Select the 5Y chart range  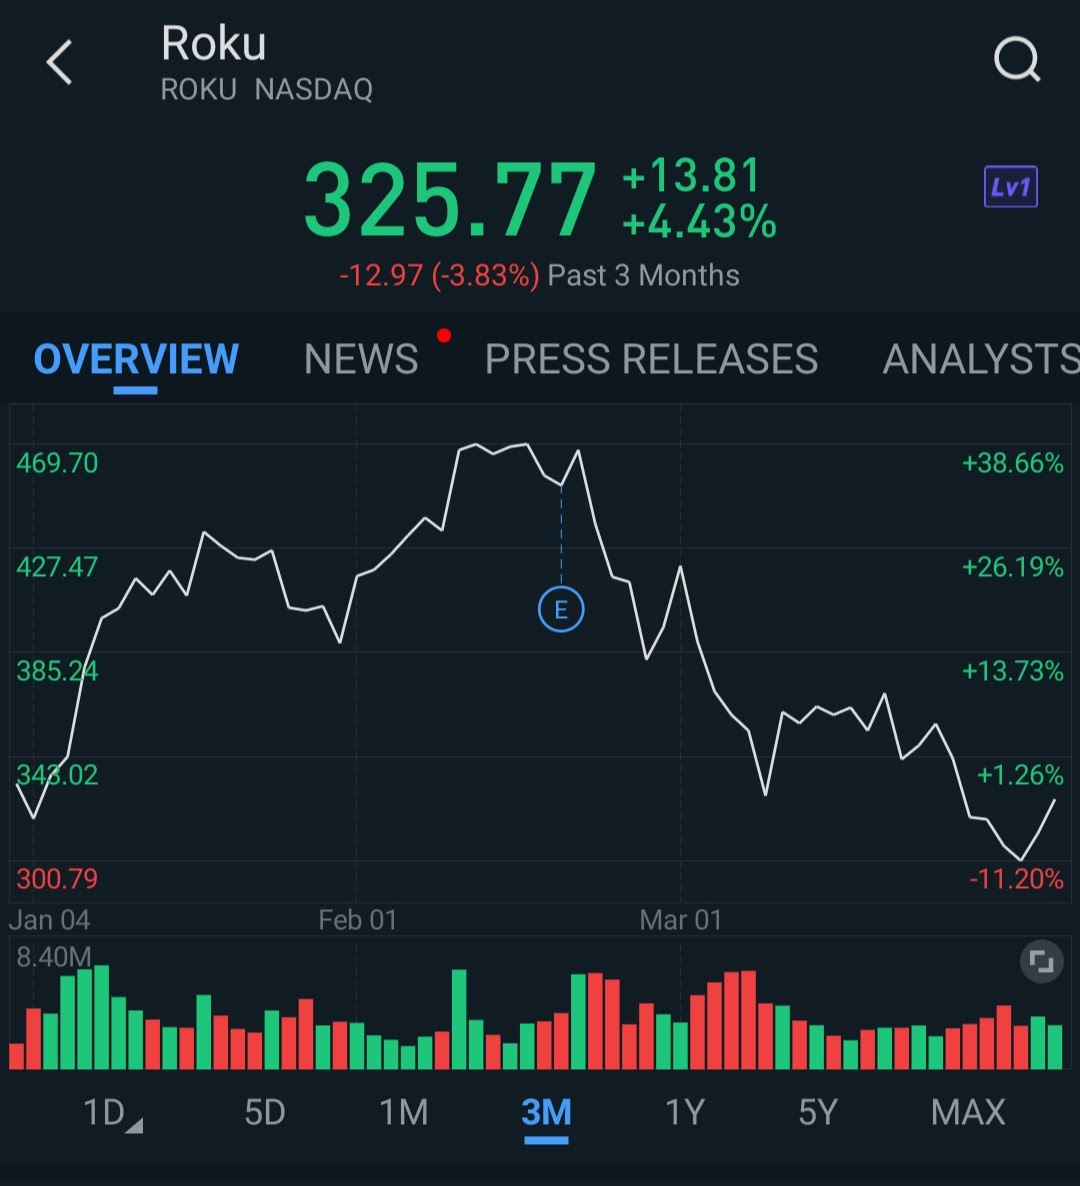tap(818, 1113)
